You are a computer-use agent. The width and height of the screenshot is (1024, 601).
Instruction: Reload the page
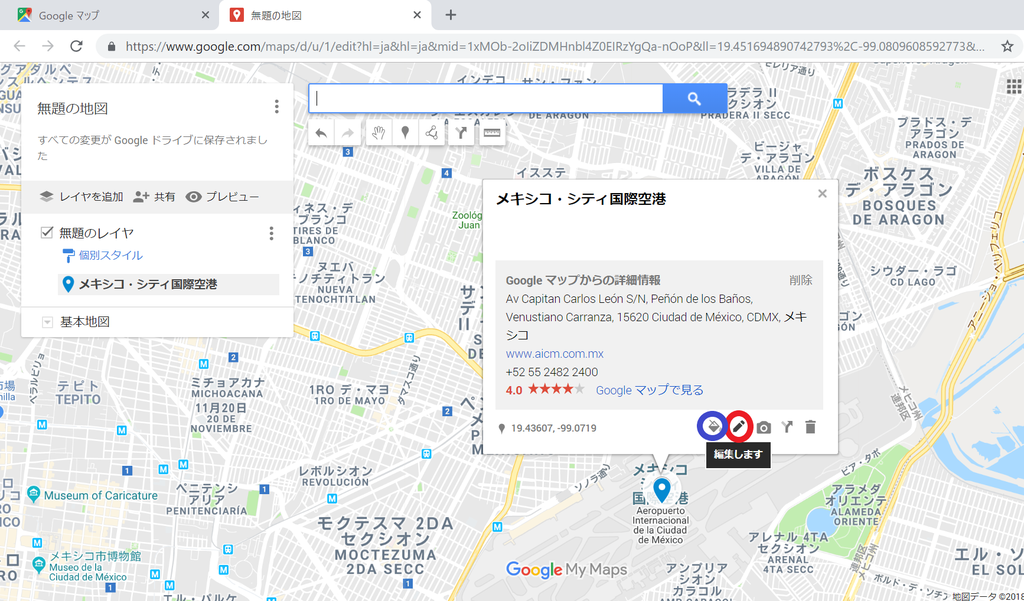click(x=76, y=46)
